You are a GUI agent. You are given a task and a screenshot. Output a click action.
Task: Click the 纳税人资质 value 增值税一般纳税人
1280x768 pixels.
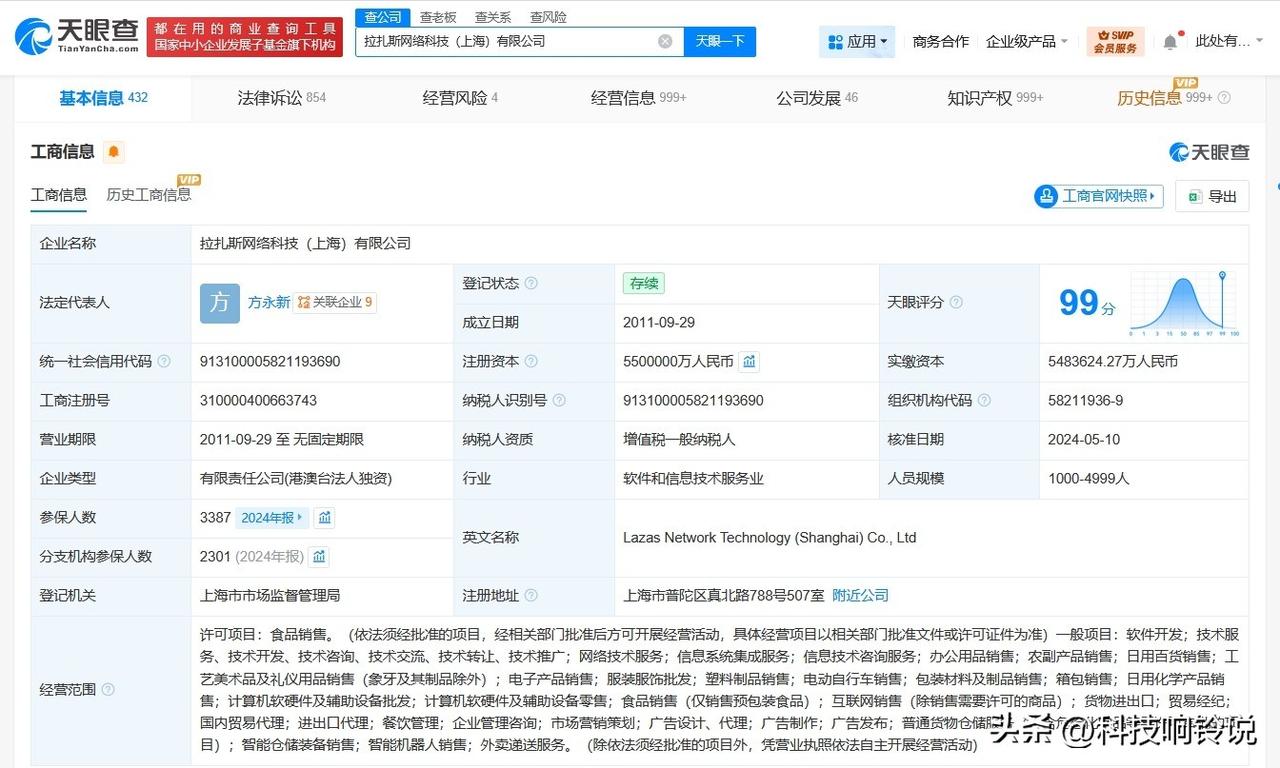679,439
